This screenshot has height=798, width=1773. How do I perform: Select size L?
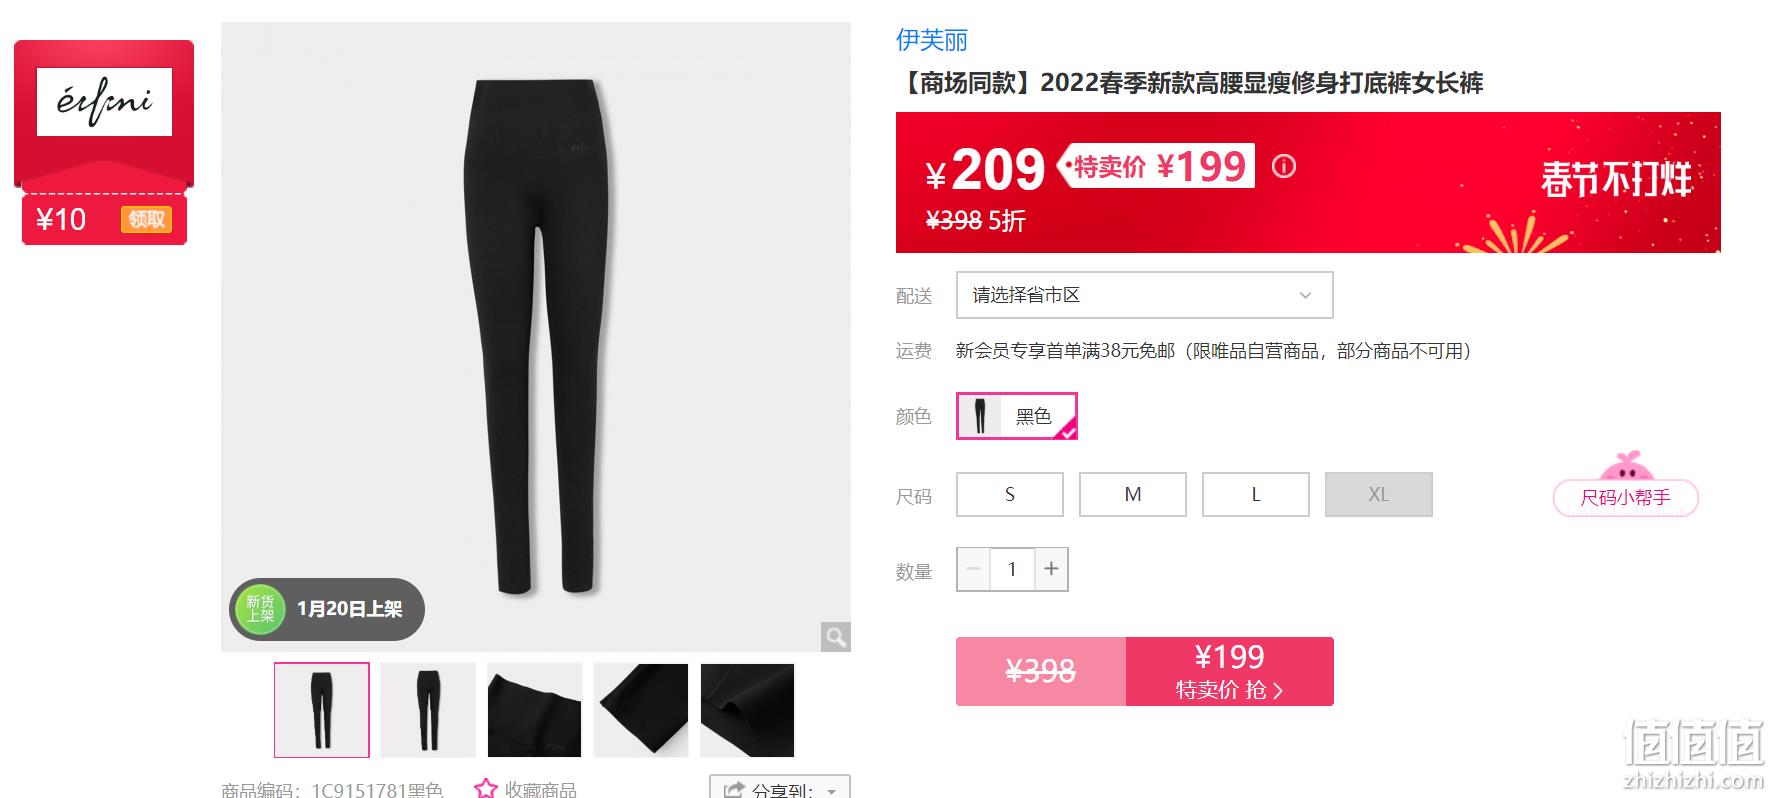(x=1256, y=494)
